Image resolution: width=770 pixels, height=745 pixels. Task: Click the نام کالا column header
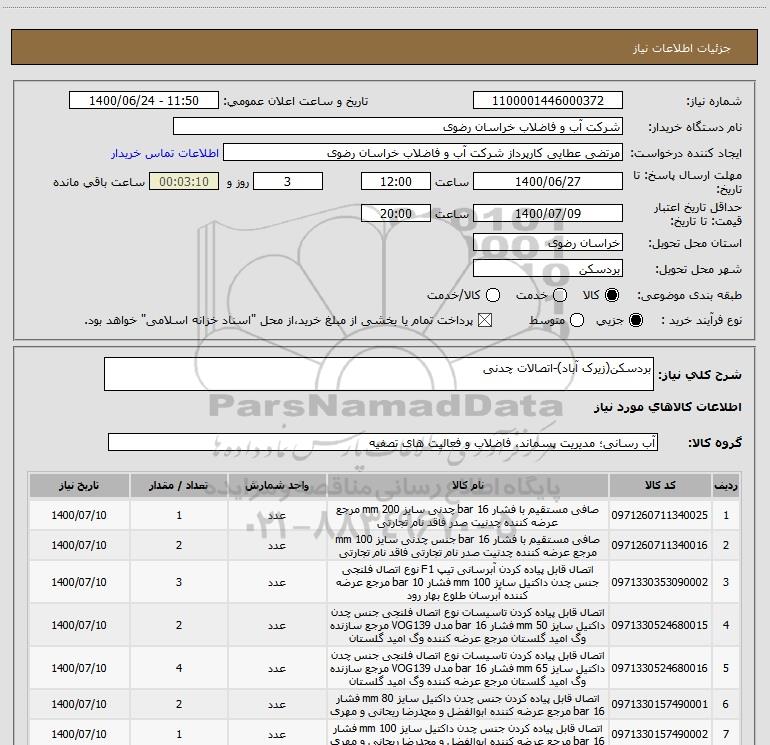click(468, 485)
